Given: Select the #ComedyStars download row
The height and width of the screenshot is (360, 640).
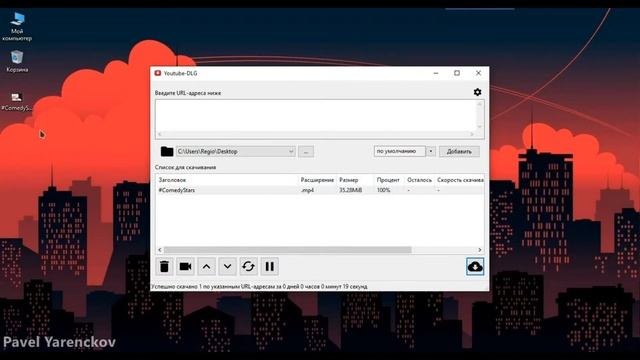Looking at the screenshot, I should [320, 190].
